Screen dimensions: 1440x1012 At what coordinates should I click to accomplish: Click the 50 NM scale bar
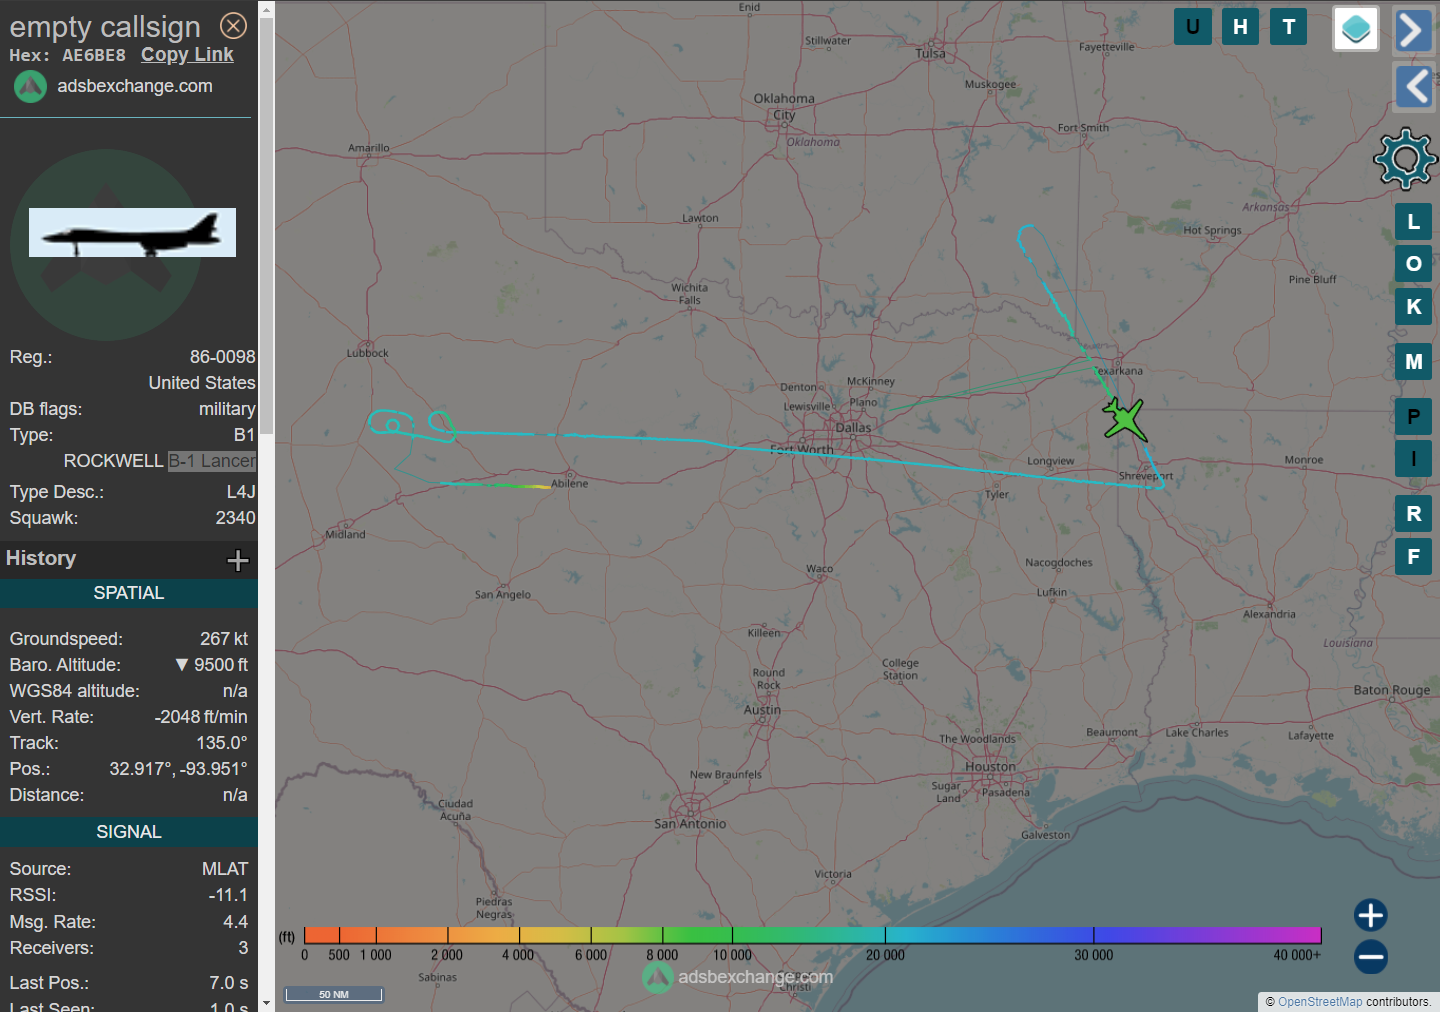[x=334, y=994]
